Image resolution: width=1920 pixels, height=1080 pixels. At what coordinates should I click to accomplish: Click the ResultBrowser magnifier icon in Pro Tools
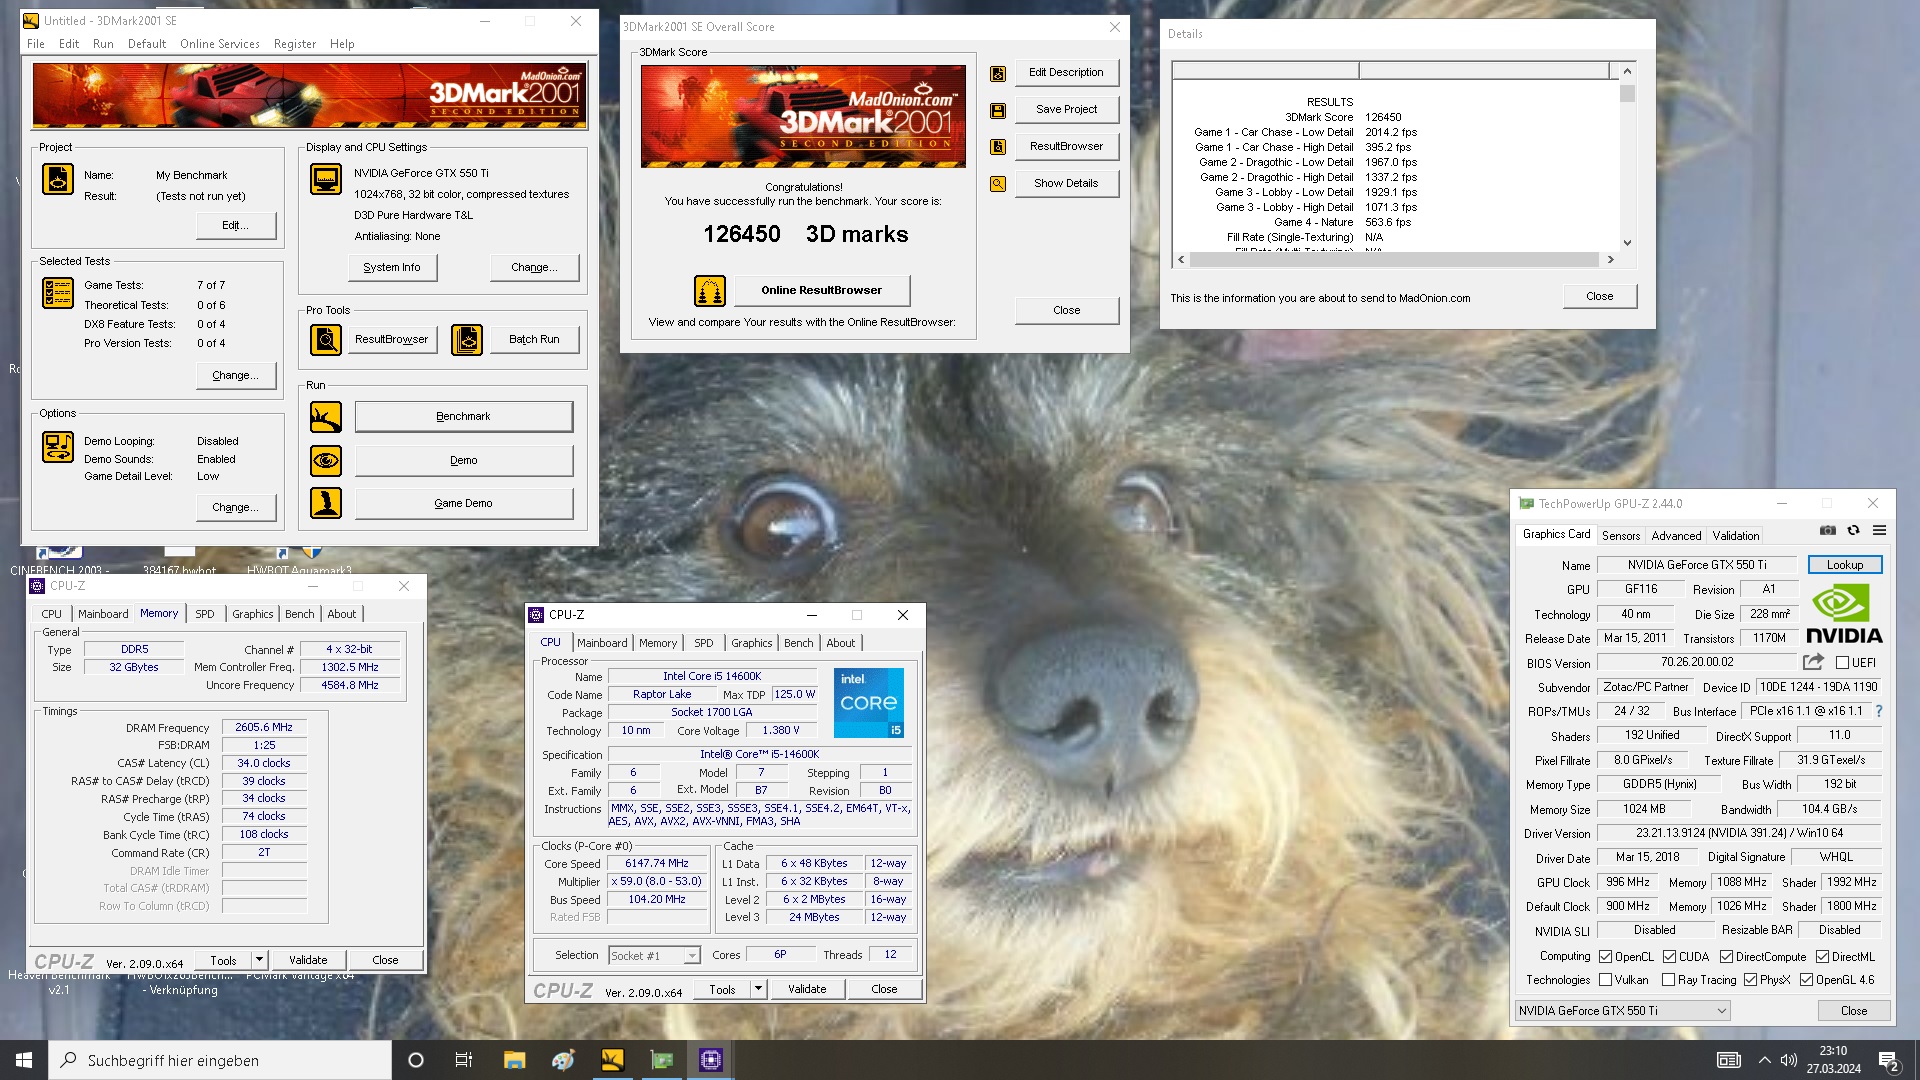click(x=326, y=340)
